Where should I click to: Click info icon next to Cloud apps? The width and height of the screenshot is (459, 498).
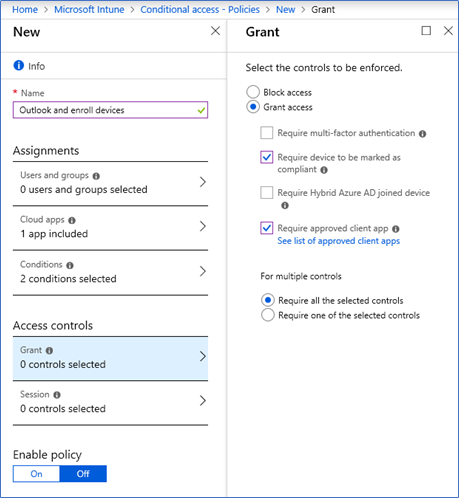(x=72, y=220)
